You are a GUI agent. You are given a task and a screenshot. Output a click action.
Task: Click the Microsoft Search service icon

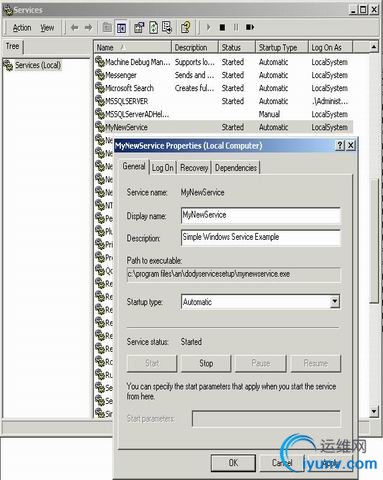(100, 88)
